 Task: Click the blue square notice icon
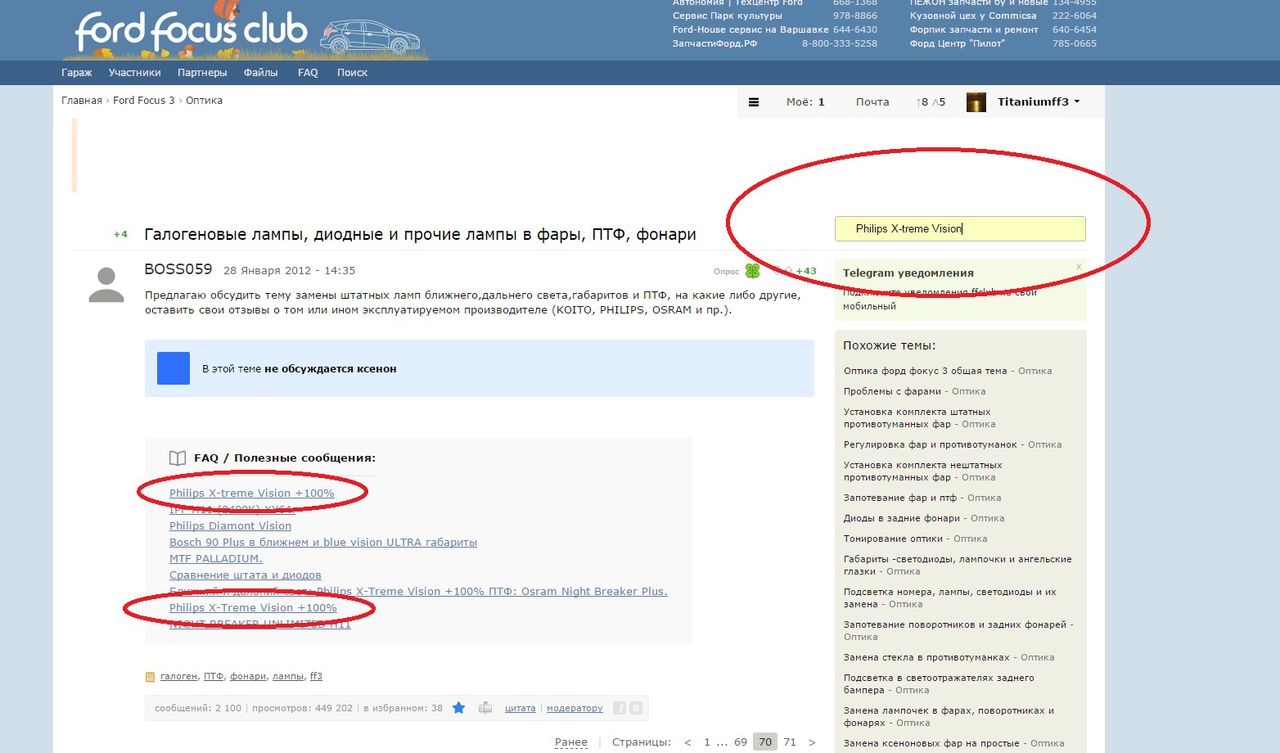(x=173, y=368)
